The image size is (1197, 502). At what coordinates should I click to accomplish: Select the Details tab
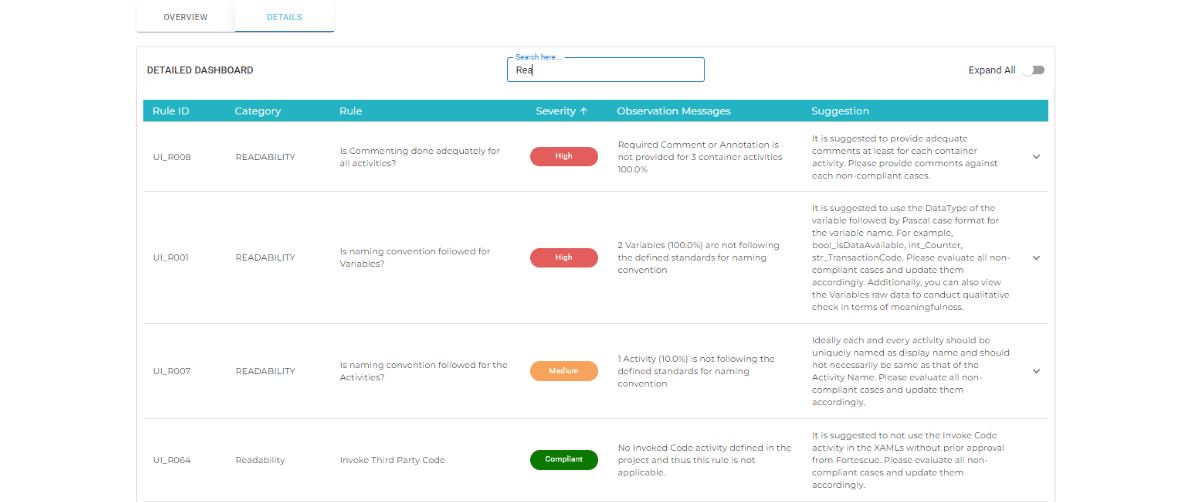[x=284, y=17]
